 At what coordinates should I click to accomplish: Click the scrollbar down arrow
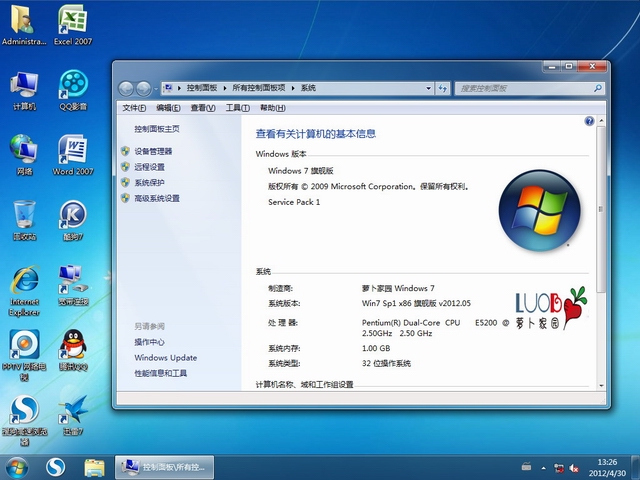click(601, 385)
